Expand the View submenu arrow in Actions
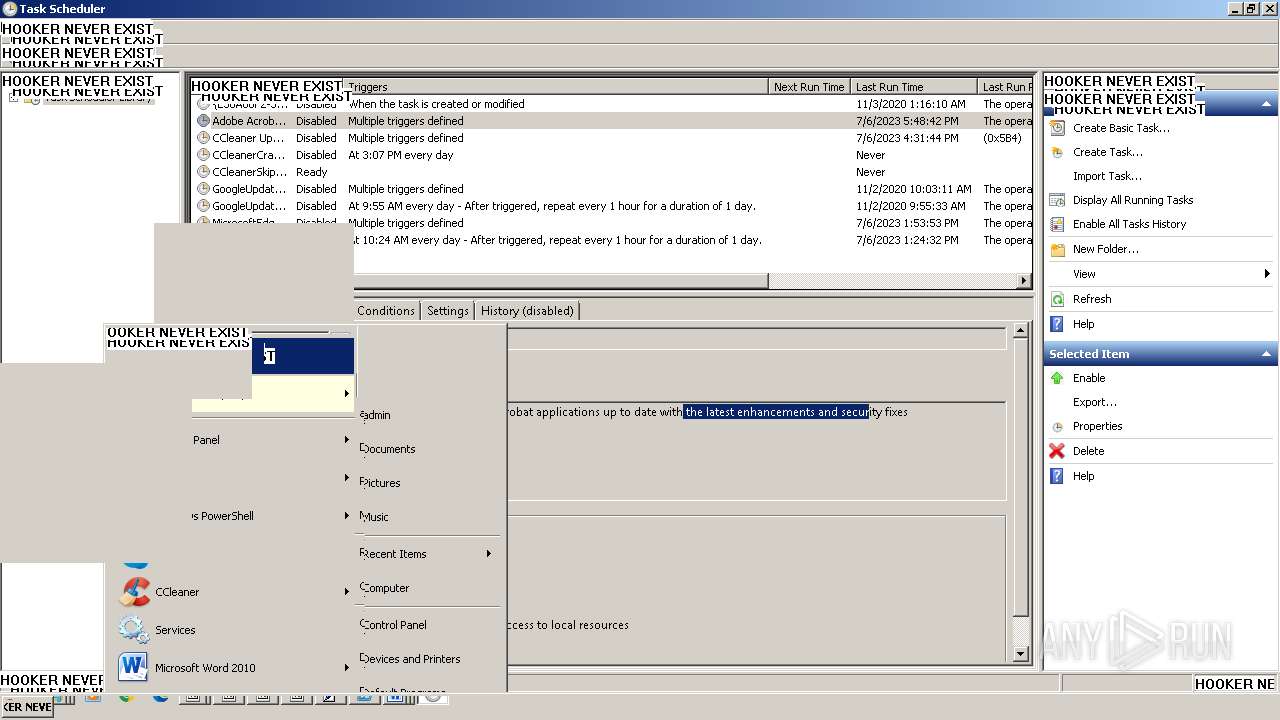 pyautogui.click(x=1267, y=274)
